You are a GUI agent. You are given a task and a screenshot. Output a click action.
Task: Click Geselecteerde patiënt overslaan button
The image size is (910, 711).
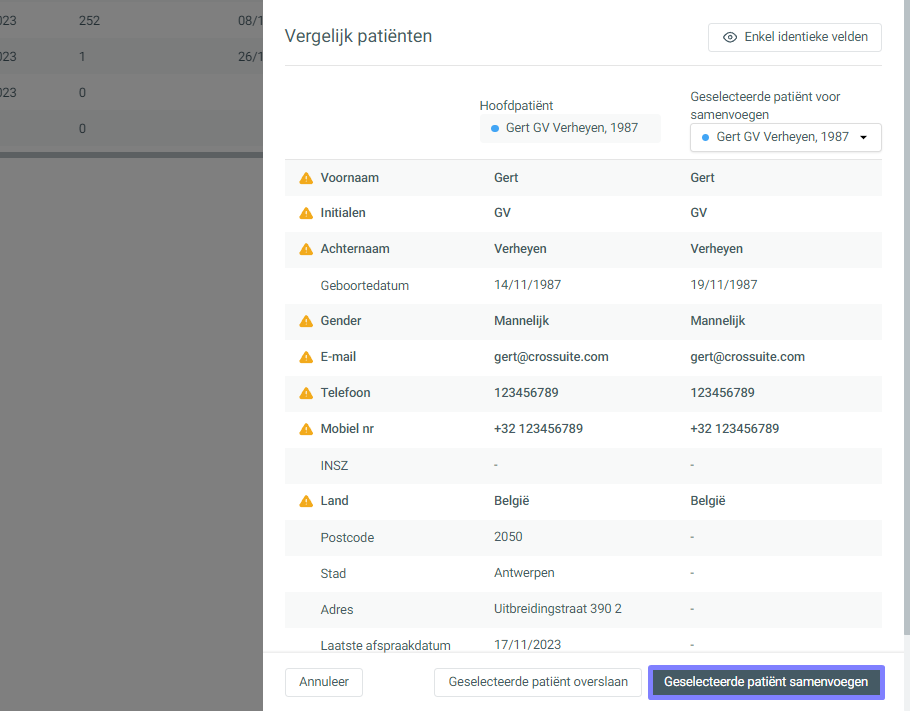(538, 682)
